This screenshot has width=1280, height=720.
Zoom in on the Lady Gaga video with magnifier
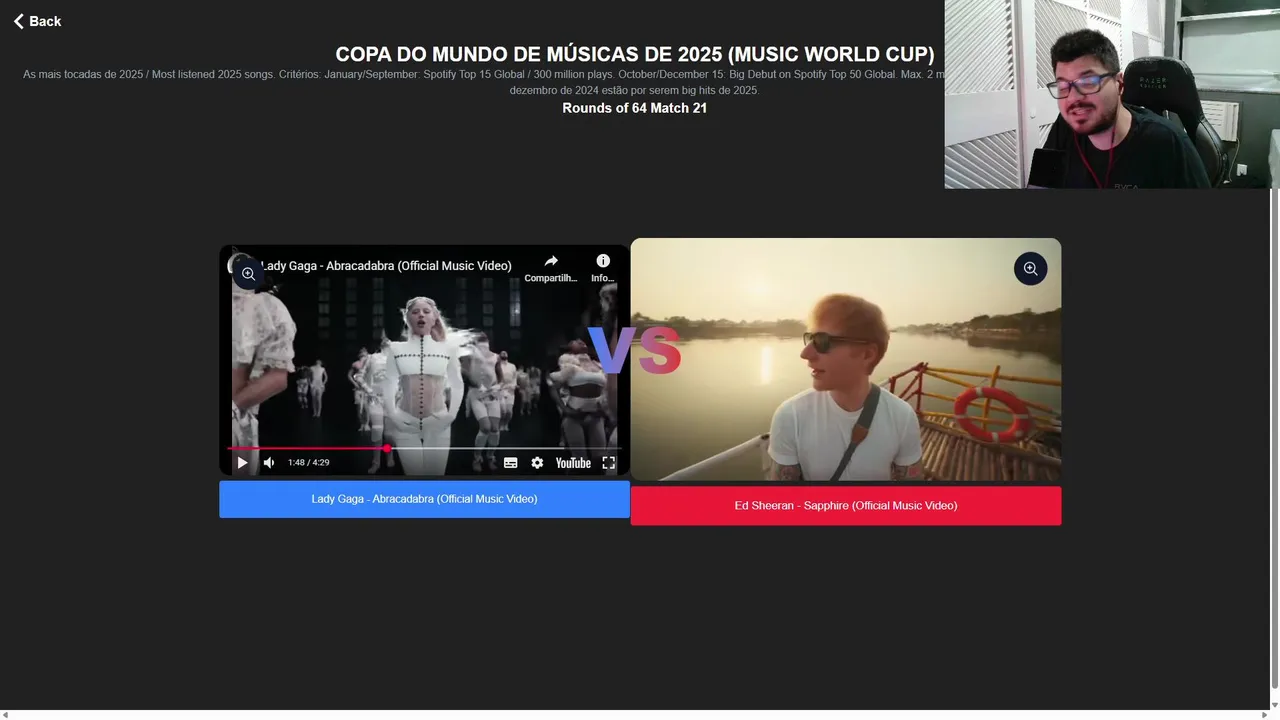(x=248, y=273)
